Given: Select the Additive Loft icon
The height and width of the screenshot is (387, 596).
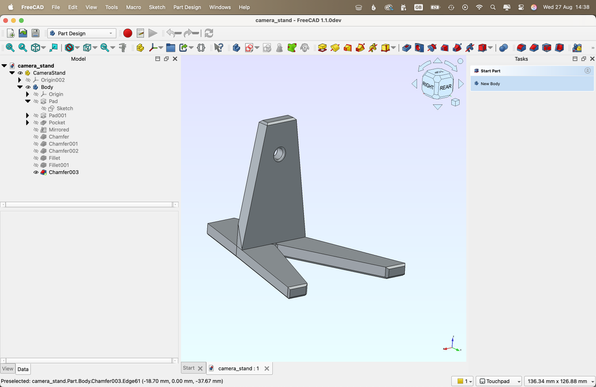Looking at the screenshot, I should (347, 48).
